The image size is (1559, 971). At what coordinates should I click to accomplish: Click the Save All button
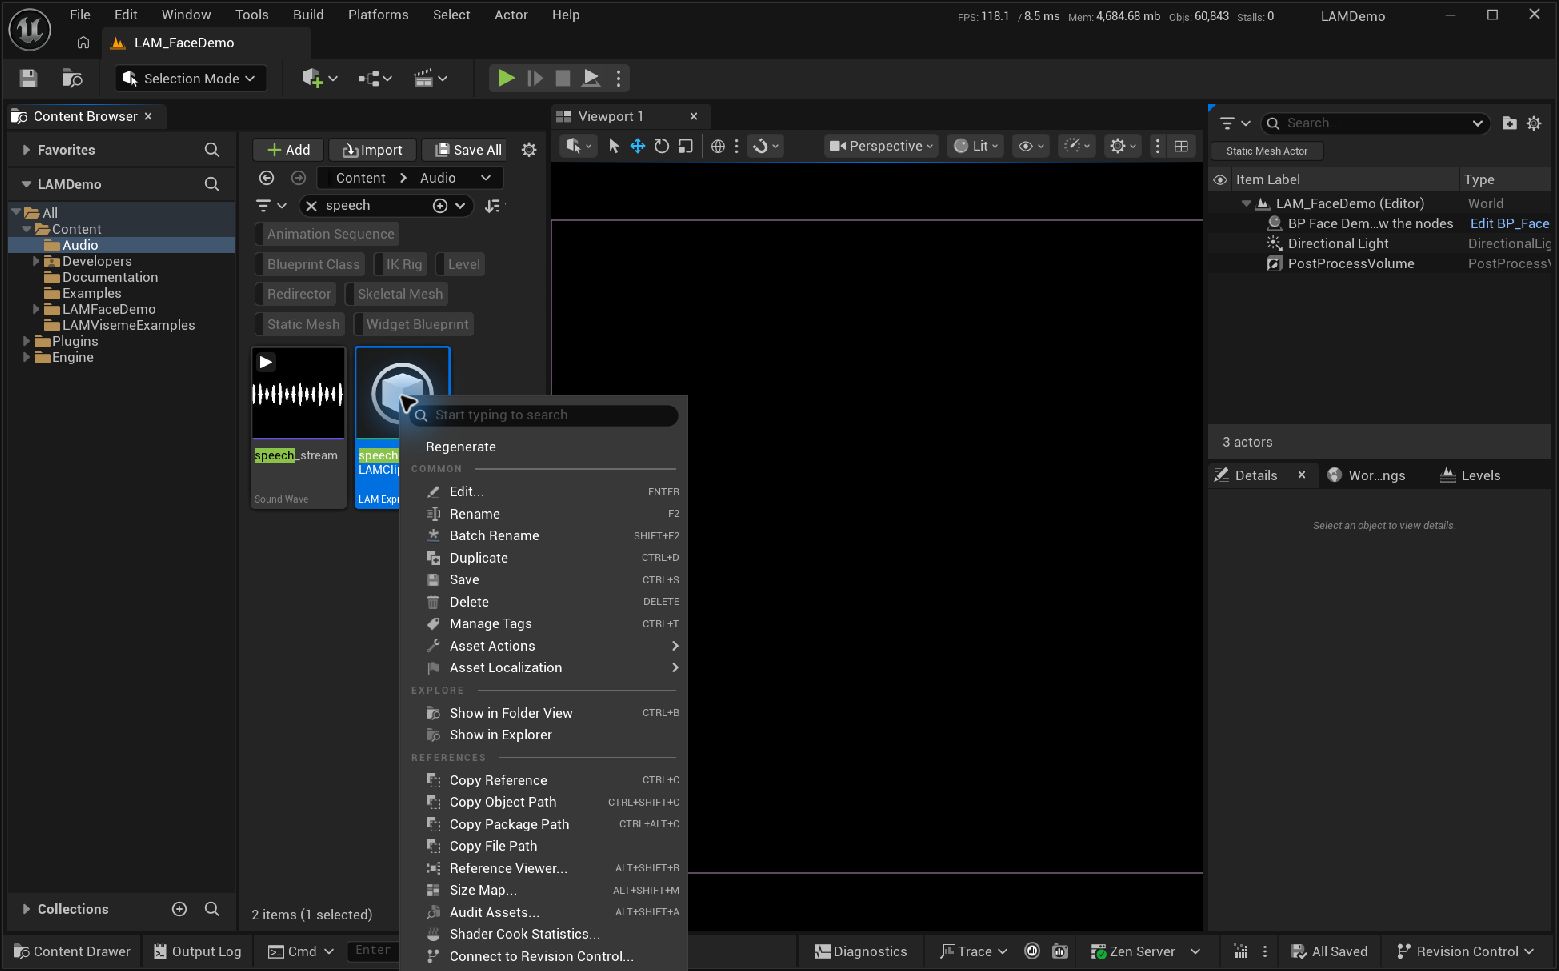coord(467,150)
